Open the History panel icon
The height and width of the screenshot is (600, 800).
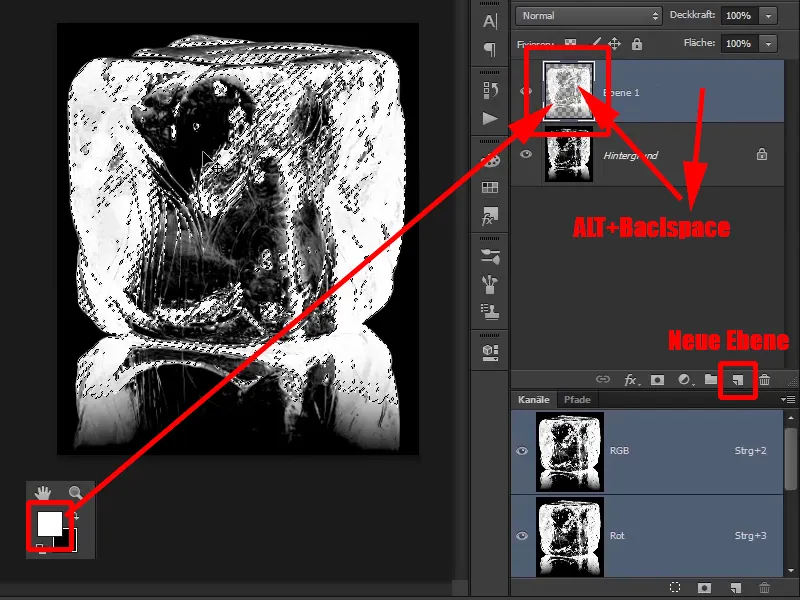(x=490, y=90)
